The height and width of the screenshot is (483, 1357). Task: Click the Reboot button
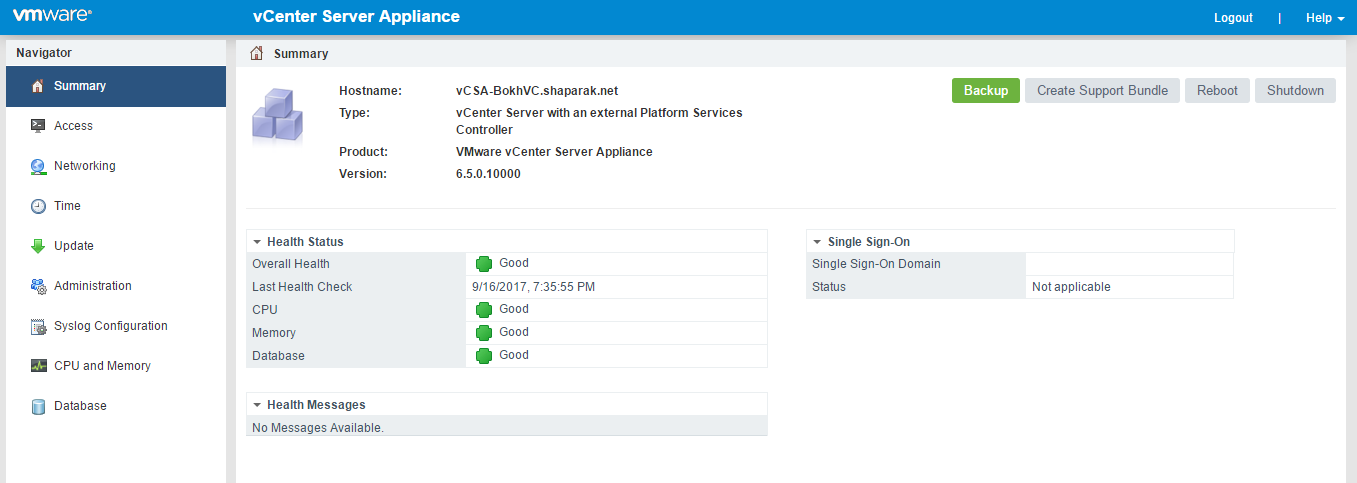(x=1217, y=90)
